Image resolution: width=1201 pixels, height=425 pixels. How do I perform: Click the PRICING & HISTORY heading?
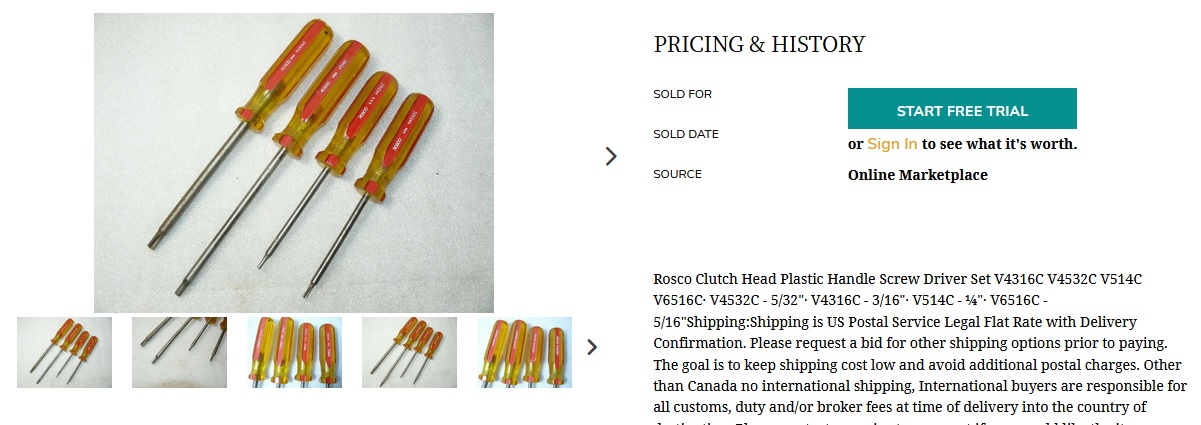pos(759,44)
